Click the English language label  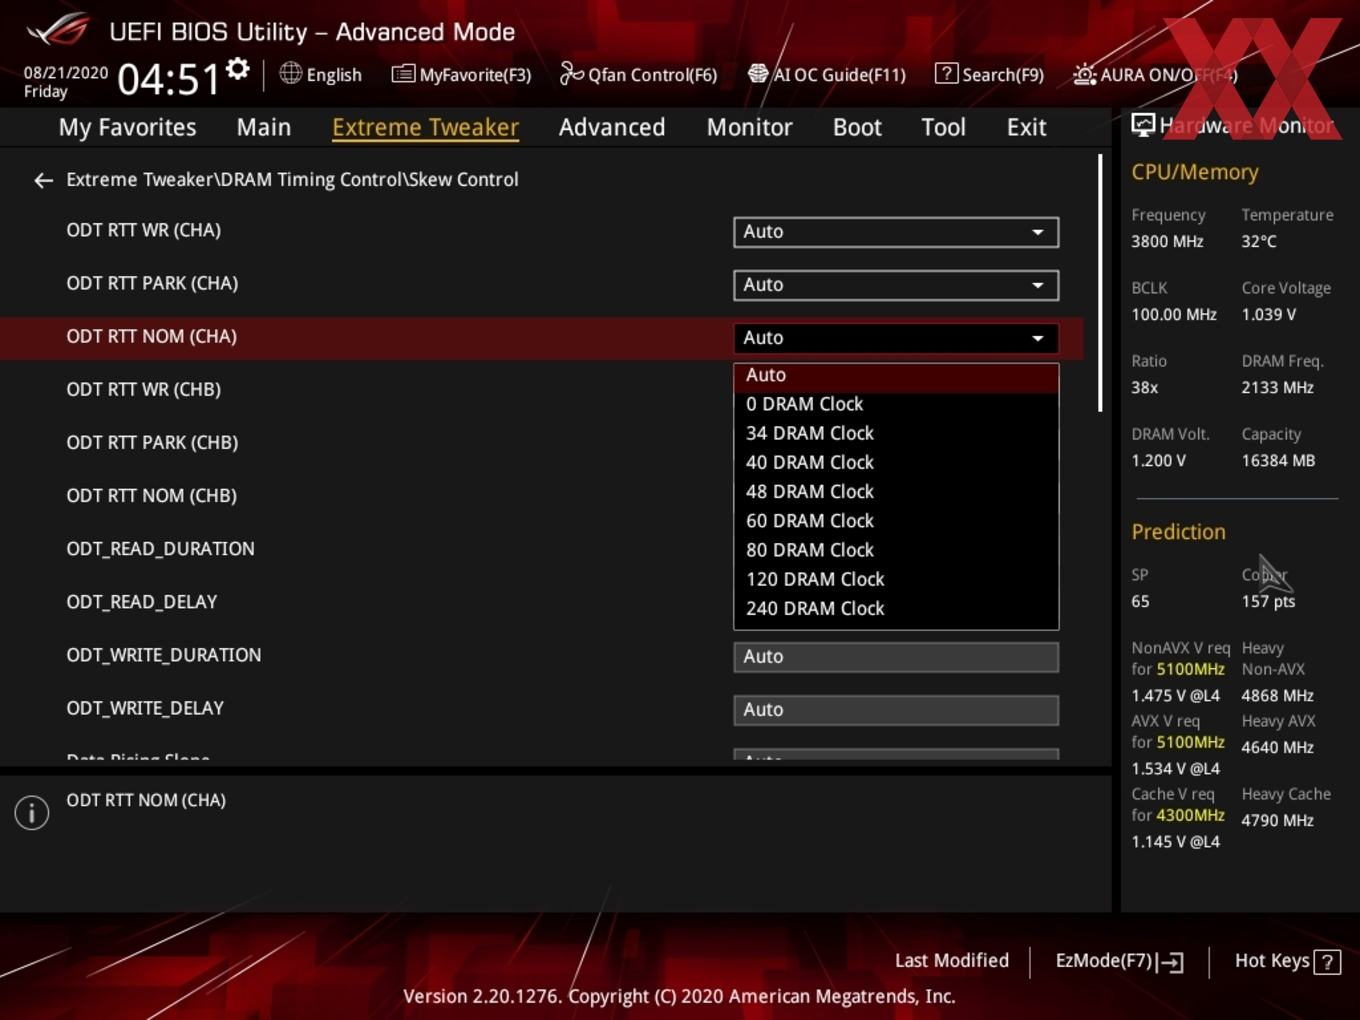334,75
